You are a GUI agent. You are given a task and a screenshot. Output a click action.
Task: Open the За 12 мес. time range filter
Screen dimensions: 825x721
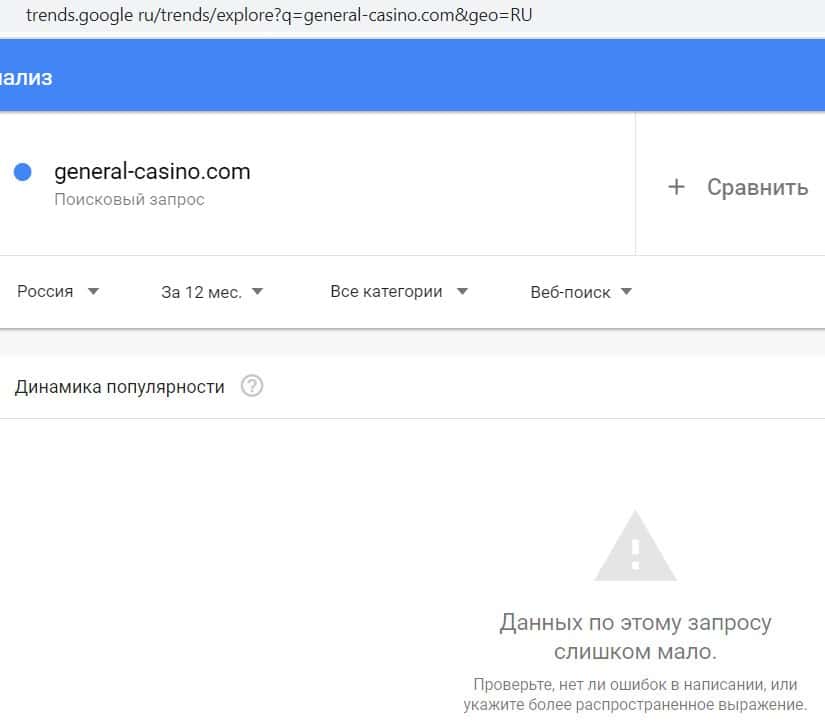coord(201,292)
